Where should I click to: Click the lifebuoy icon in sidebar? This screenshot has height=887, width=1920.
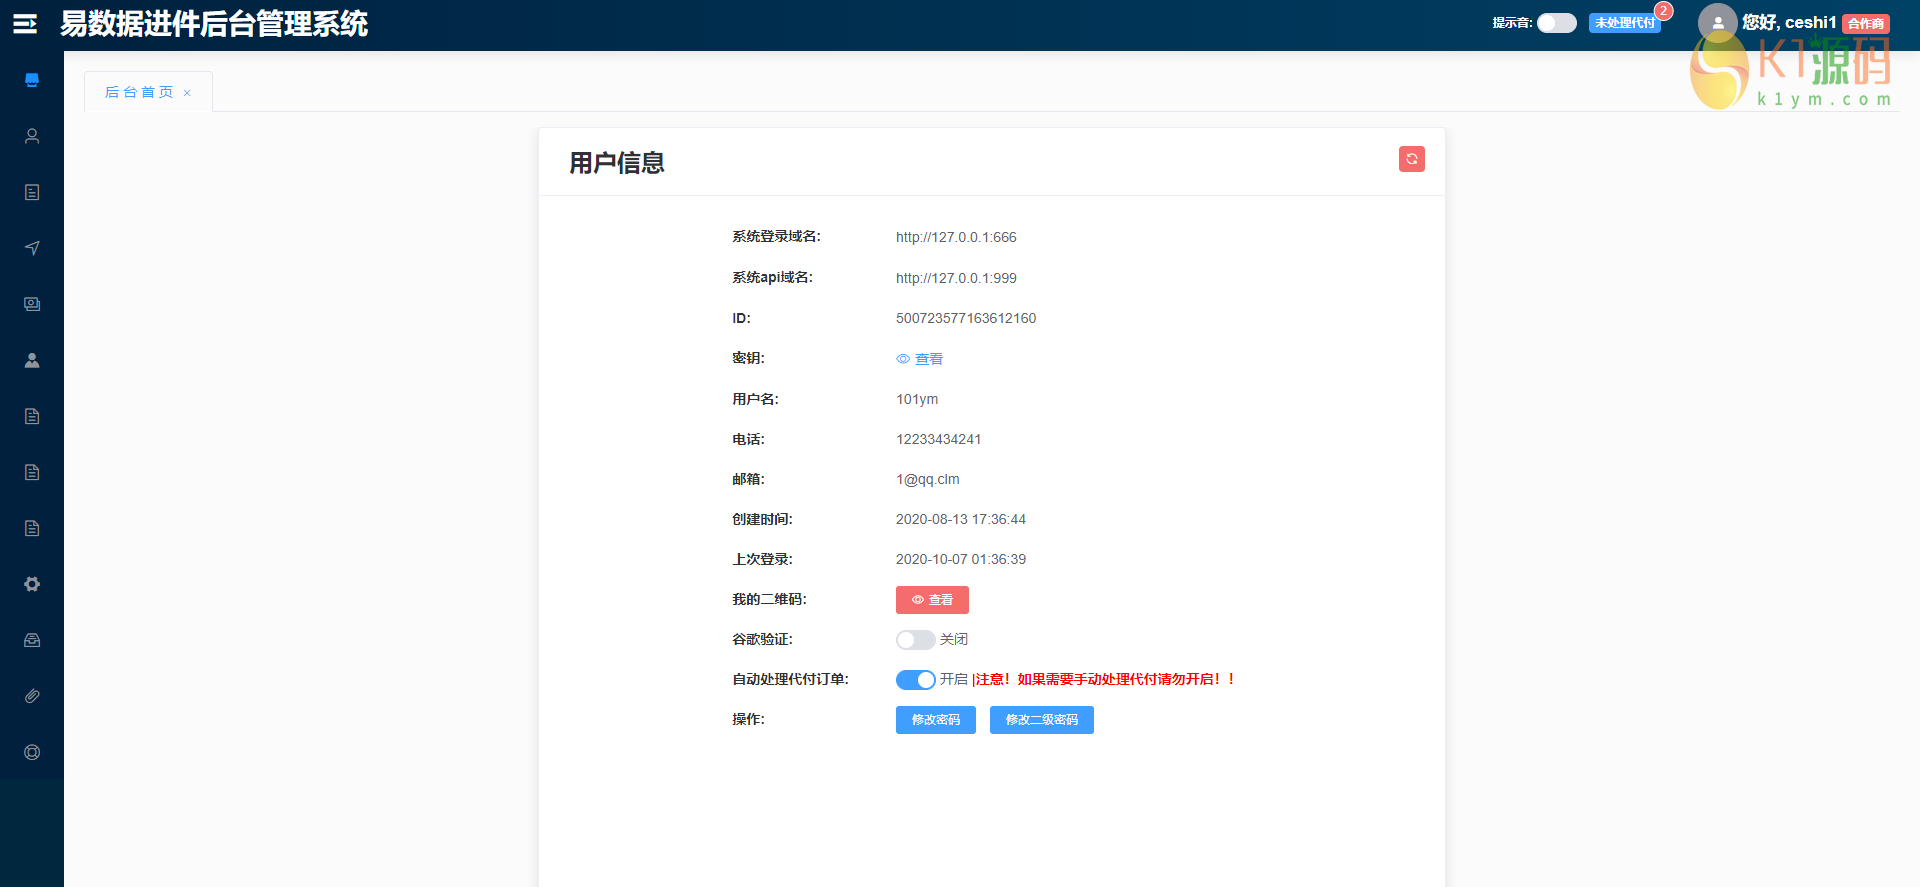(x=32, y=752)
